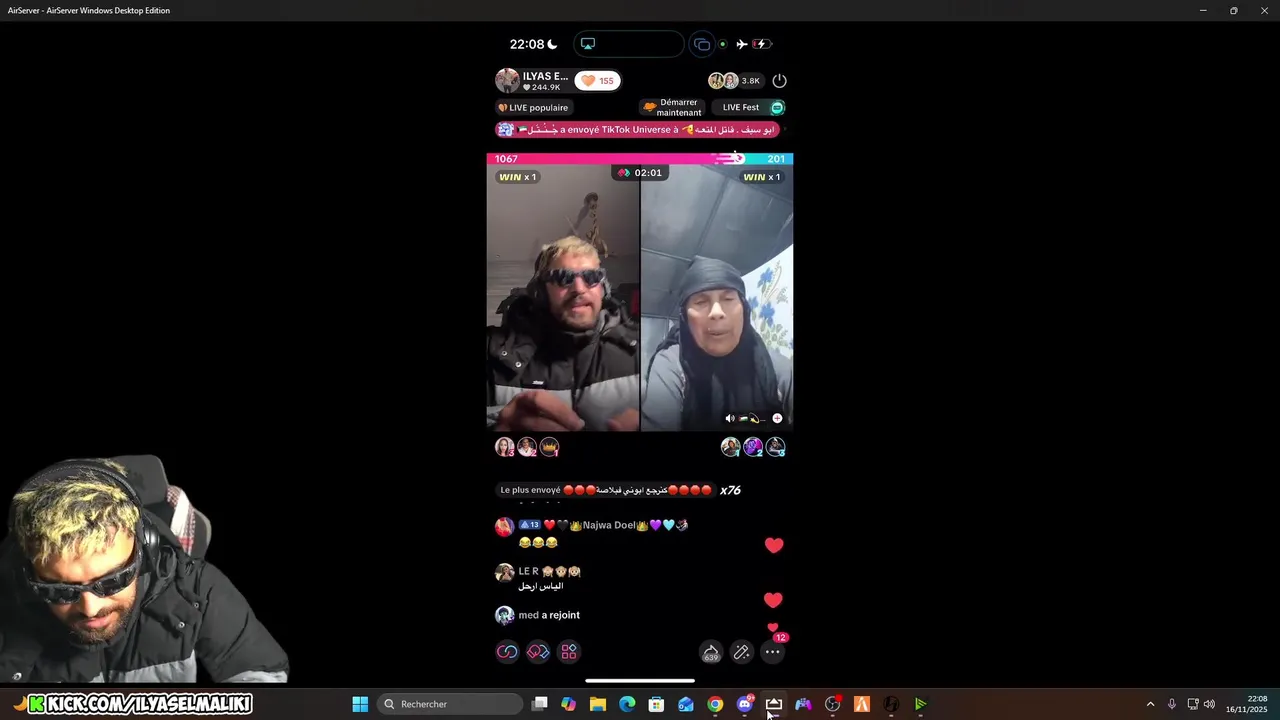Tap the Le plus envoyé comment pill
Viewport: 1280px width, 720px height.
pyautogui.click(x=606, y=490)
